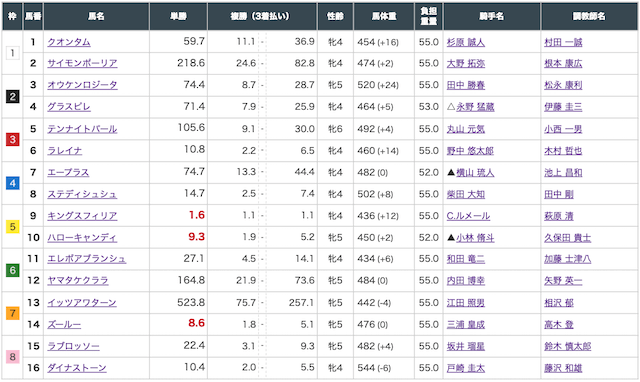This screenshot has width=640, height=382.
Task: Open horse link ラレイナ
Action: [64, 151]
